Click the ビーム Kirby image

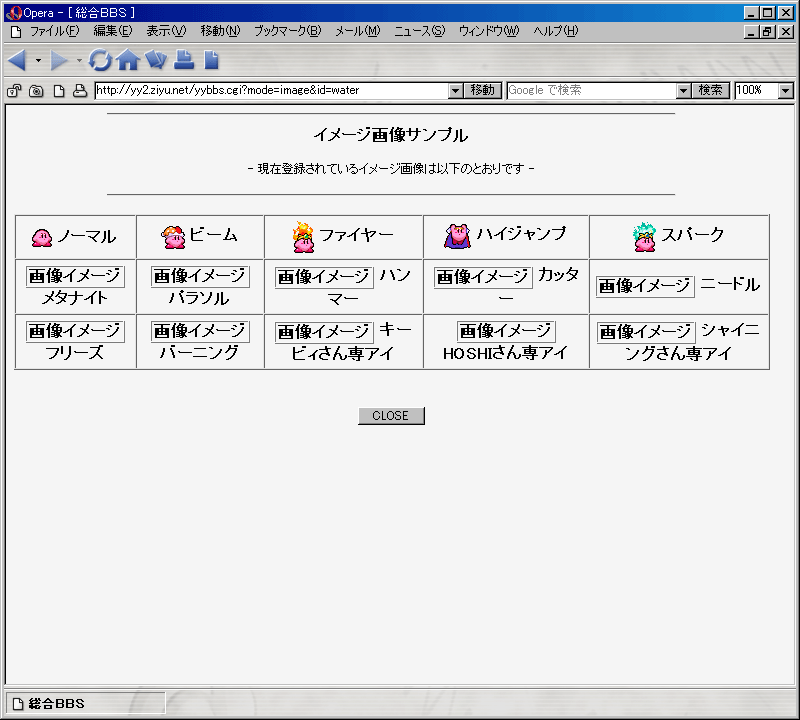pos(173,237)
